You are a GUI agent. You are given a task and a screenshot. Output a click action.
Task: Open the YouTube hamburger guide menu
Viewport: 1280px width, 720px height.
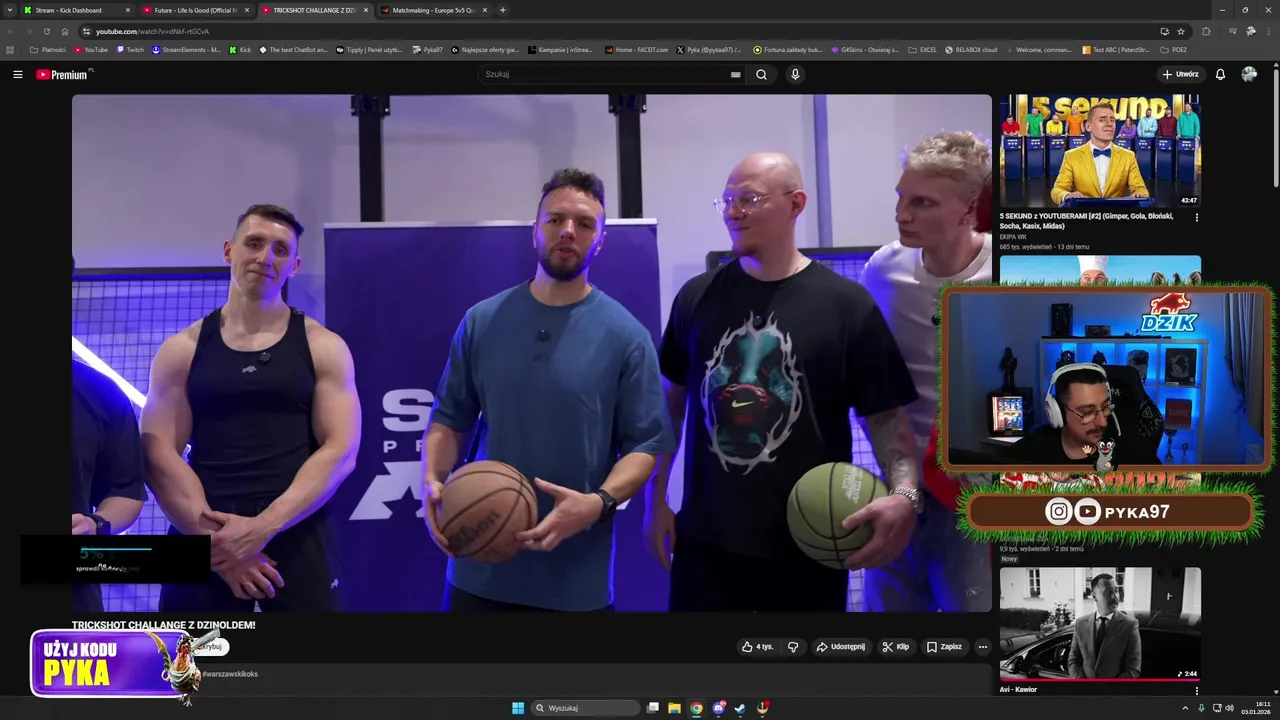tap(17, 74)
